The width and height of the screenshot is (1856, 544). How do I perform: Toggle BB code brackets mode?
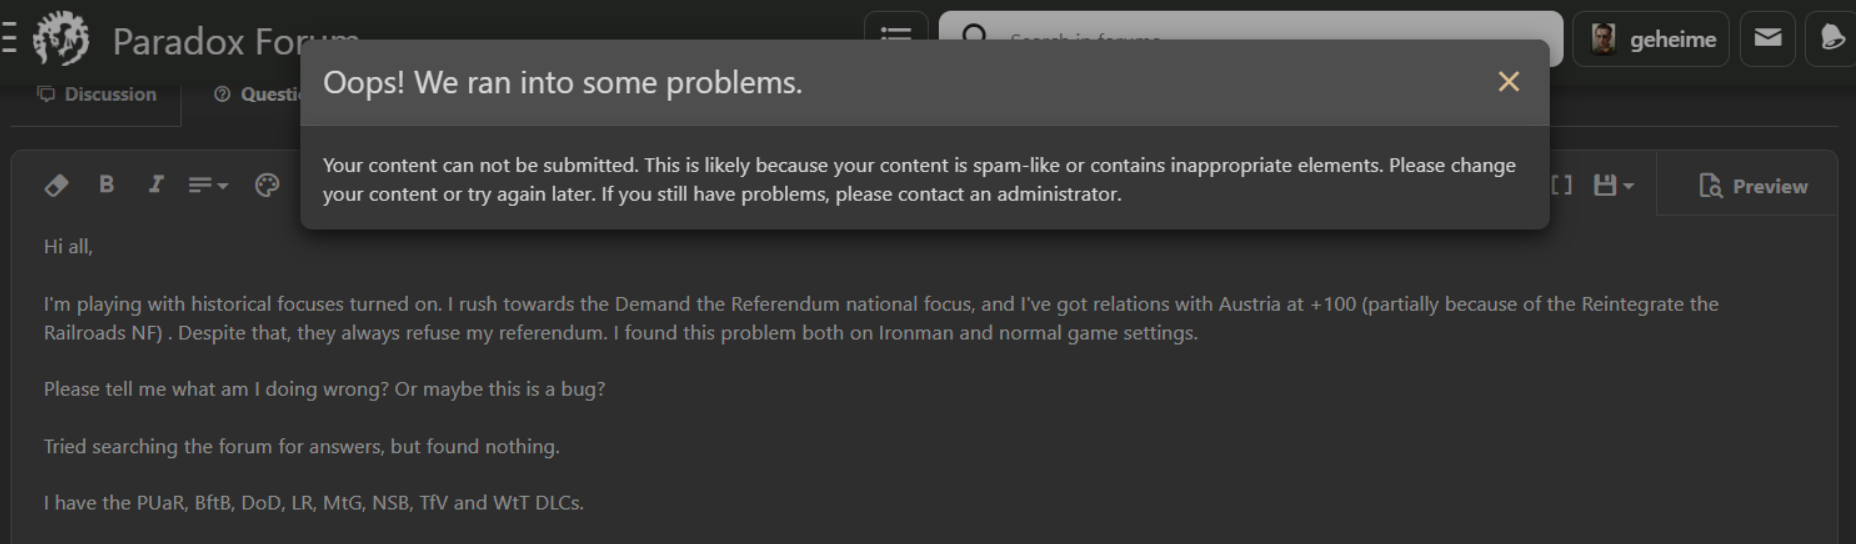1561,185
